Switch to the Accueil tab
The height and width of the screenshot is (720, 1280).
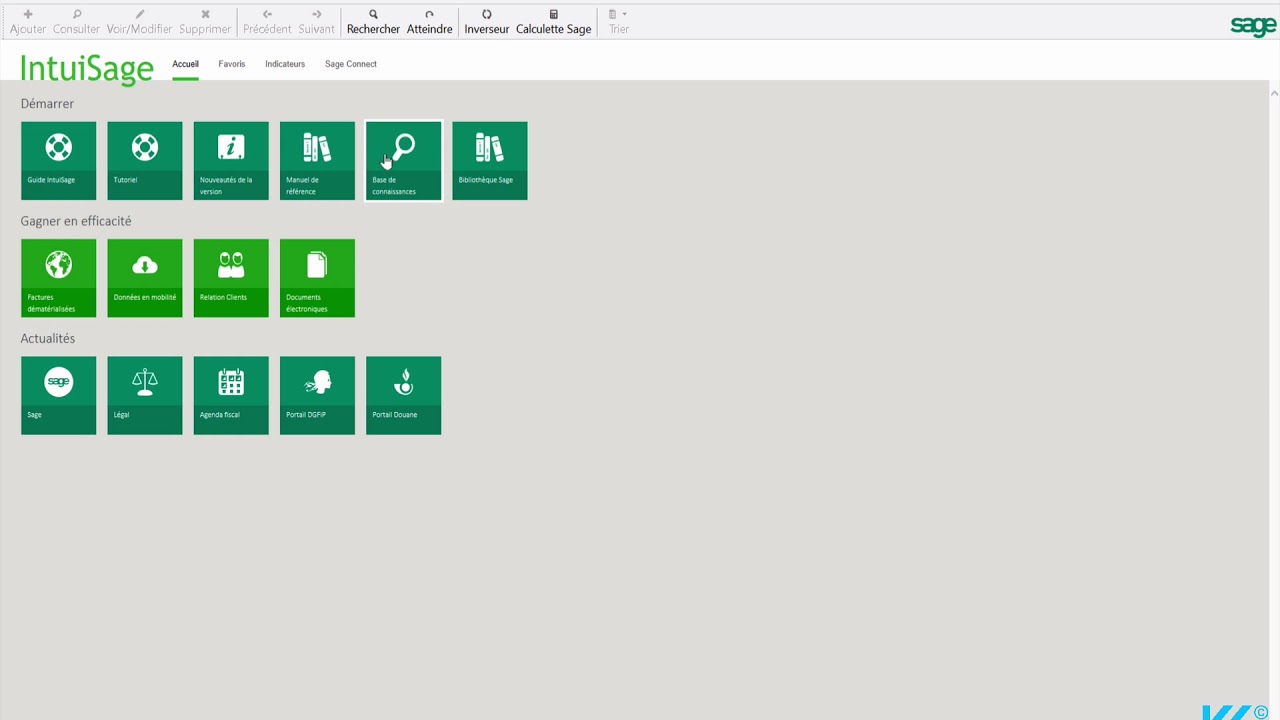click(x=185, y=64)
